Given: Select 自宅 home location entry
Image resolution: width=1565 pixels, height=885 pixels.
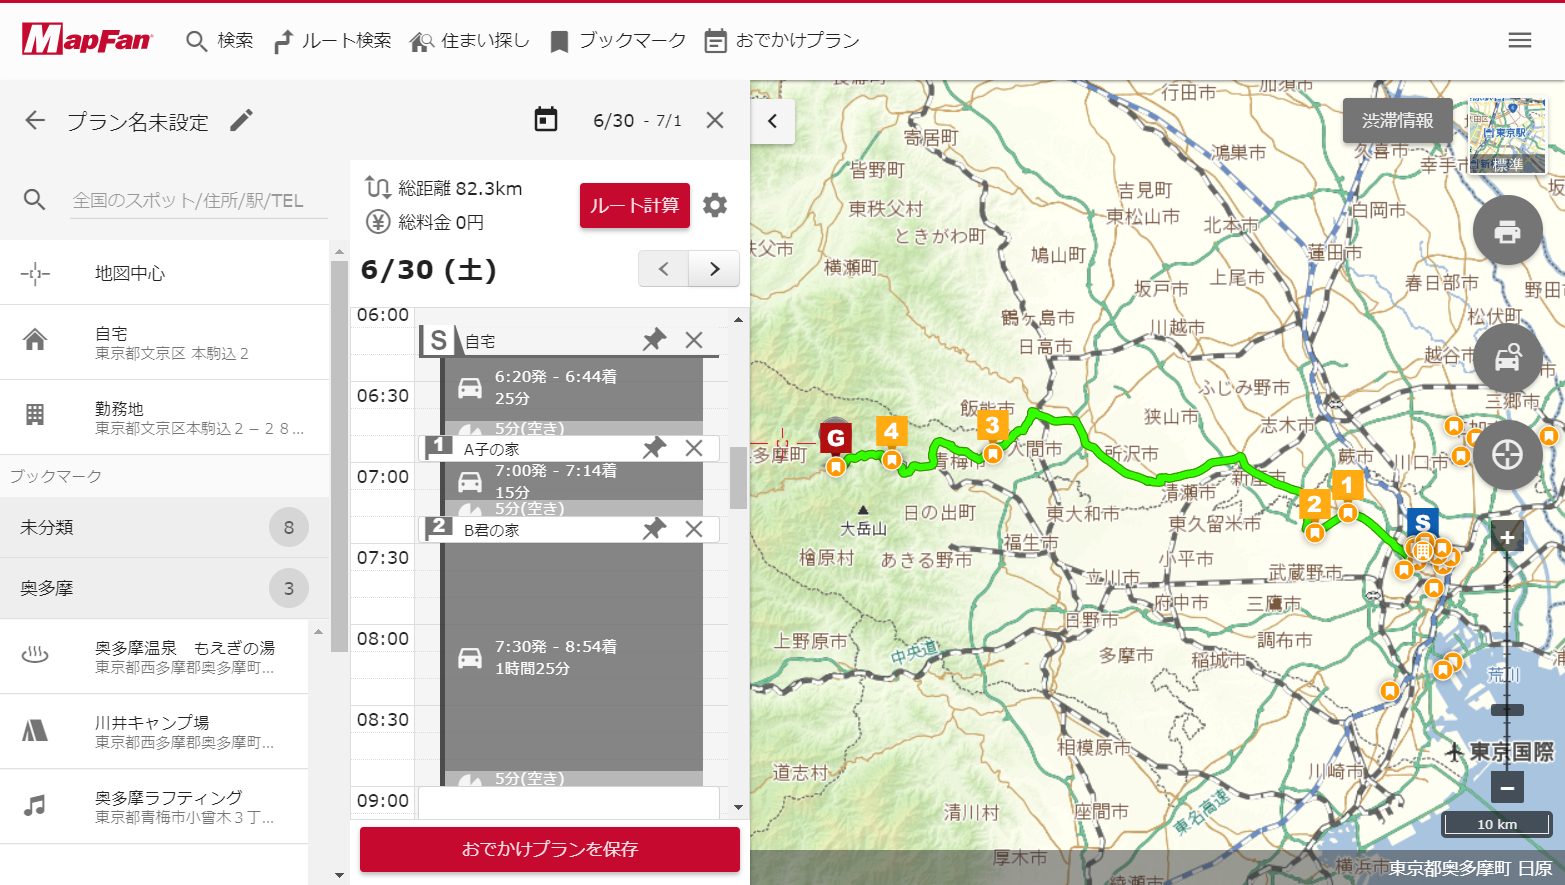Looking at the screenshot, I should click(x=164, y=342).
